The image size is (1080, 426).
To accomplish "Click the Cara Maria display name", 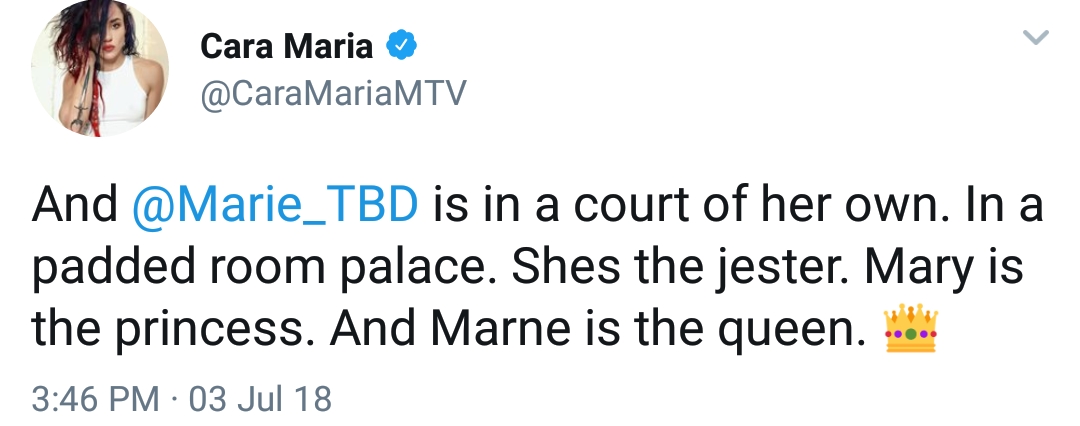I will pos(287,46).
